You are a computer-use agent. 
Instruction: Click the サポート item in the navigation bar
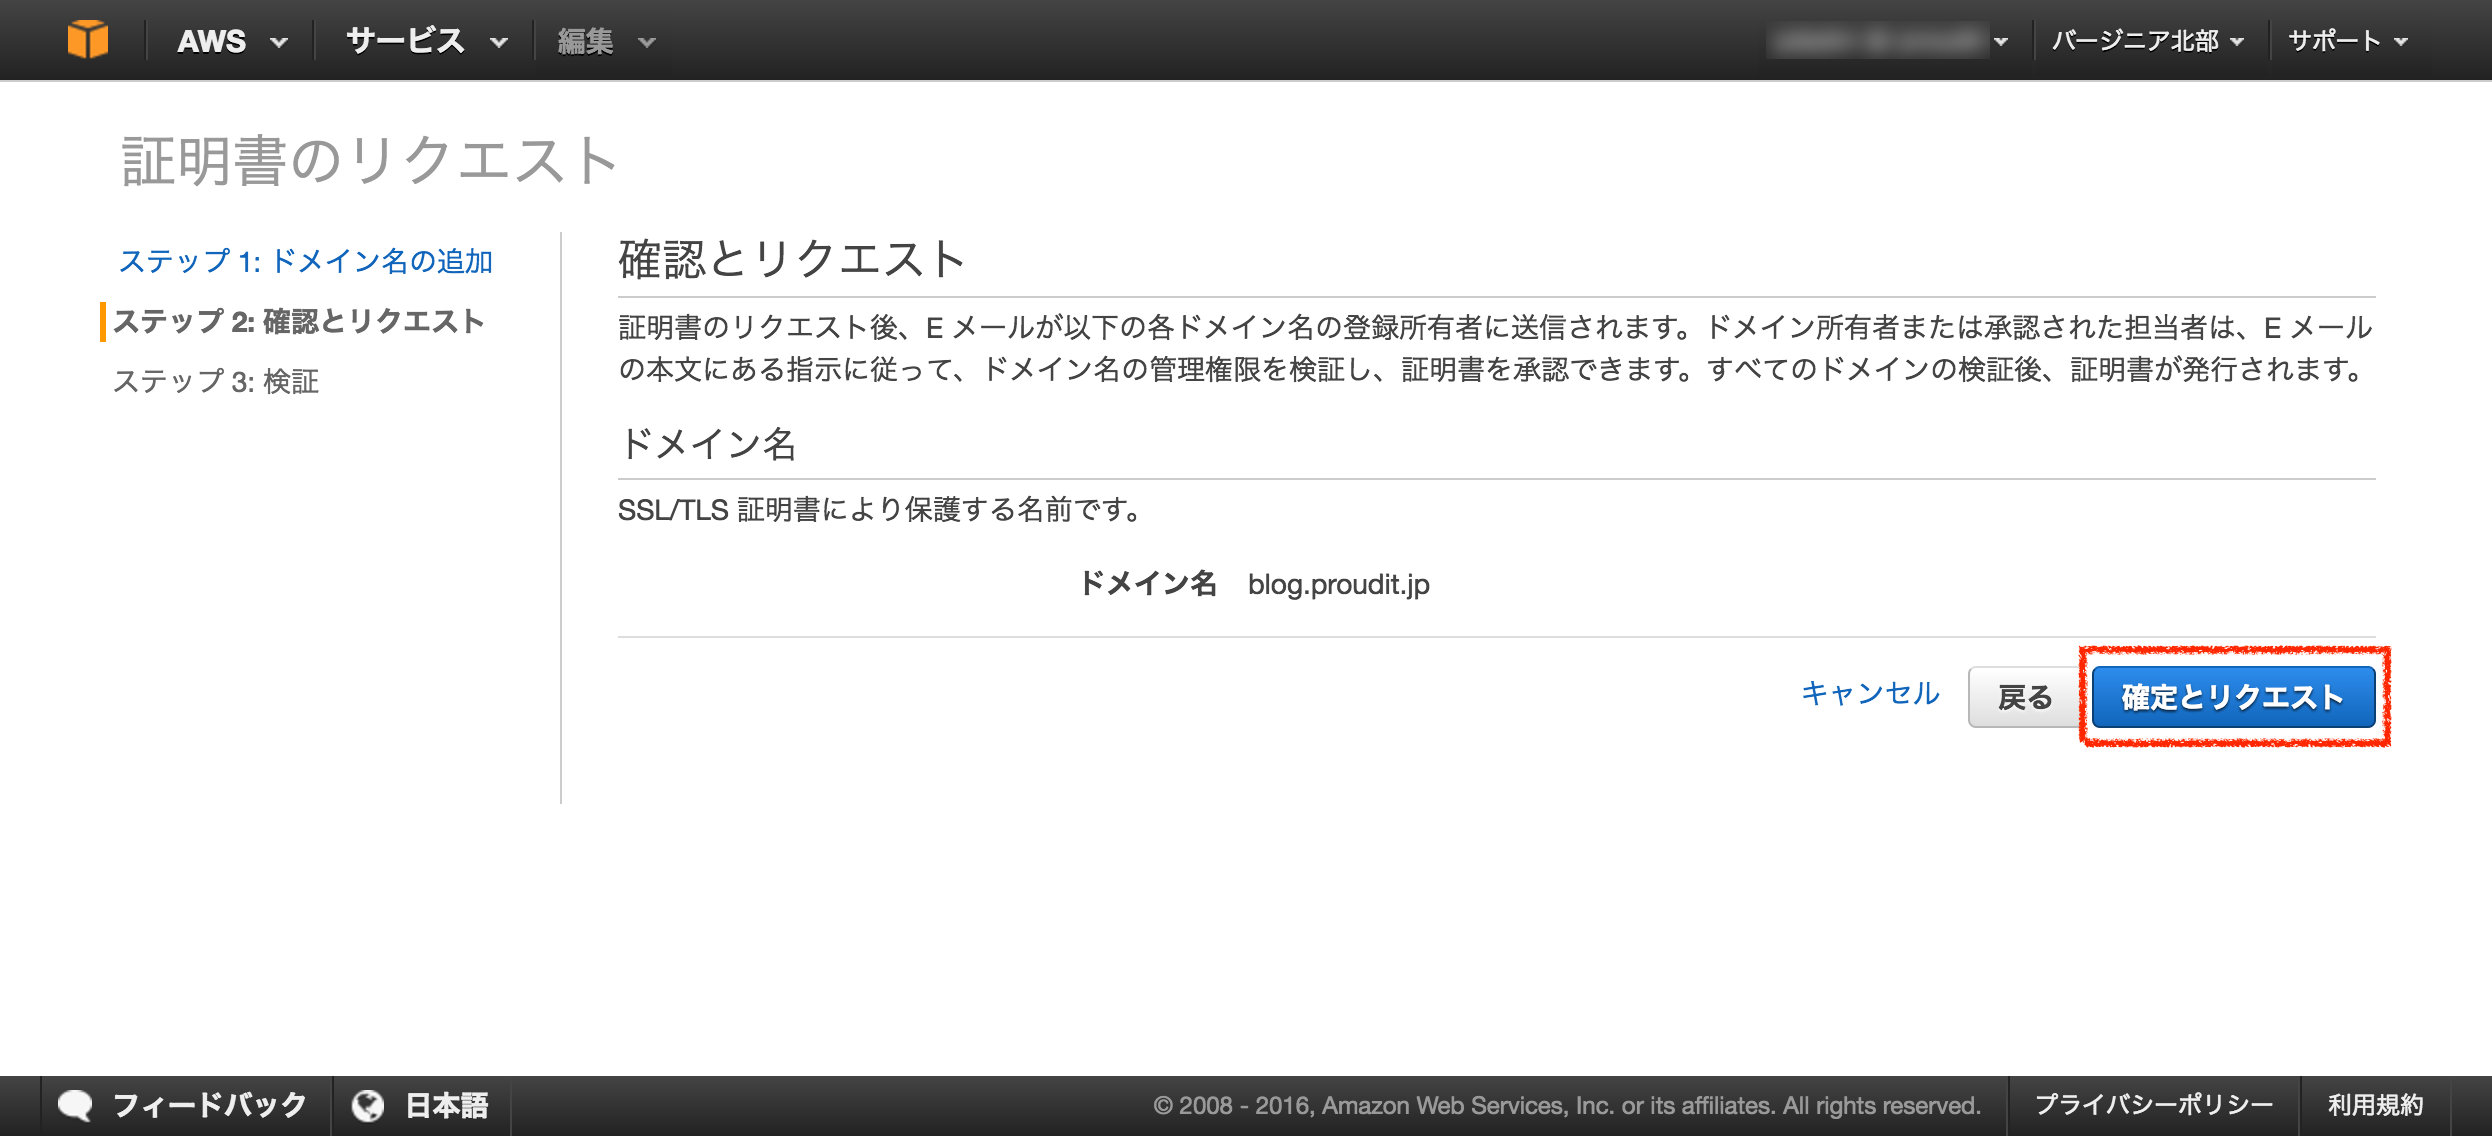point(2333,40)
